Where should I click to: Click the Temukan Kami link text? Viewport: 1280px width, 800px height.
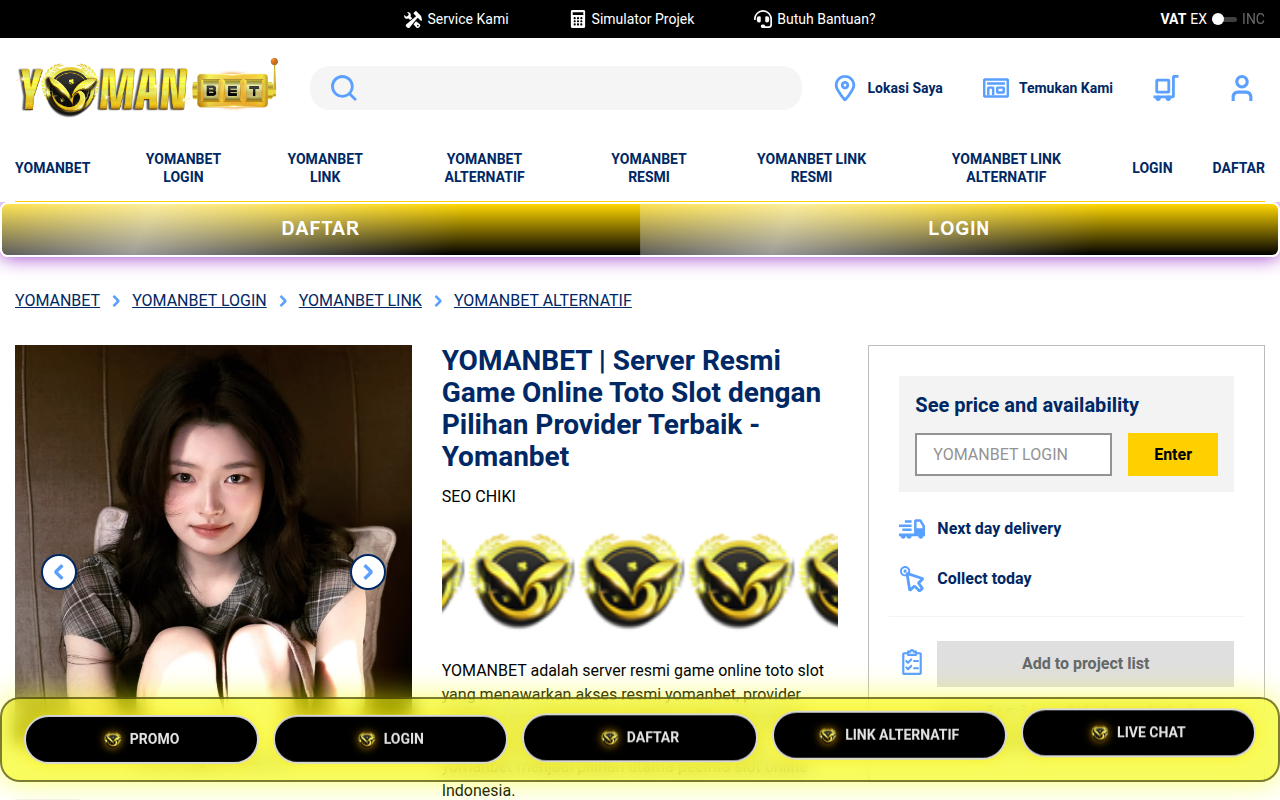pos(1066,88)
